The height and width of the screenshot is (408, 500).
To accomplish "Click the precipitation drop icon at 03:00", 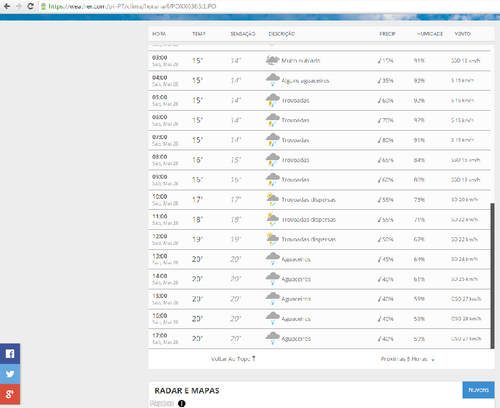I will point(379,61).
